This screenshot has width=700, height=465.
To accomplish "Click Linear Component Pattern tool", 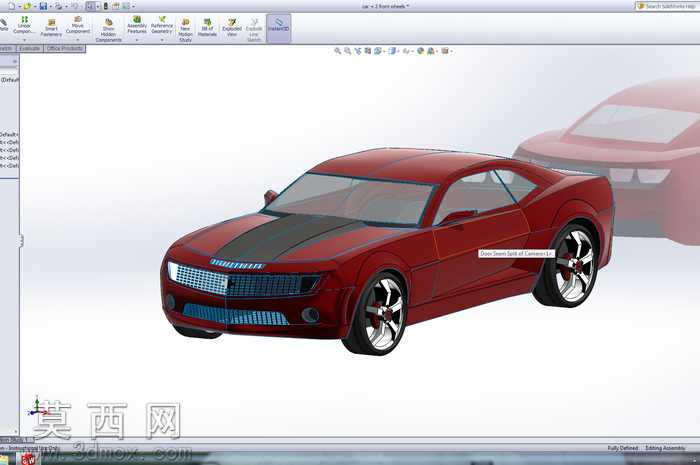I will point(24,25).
